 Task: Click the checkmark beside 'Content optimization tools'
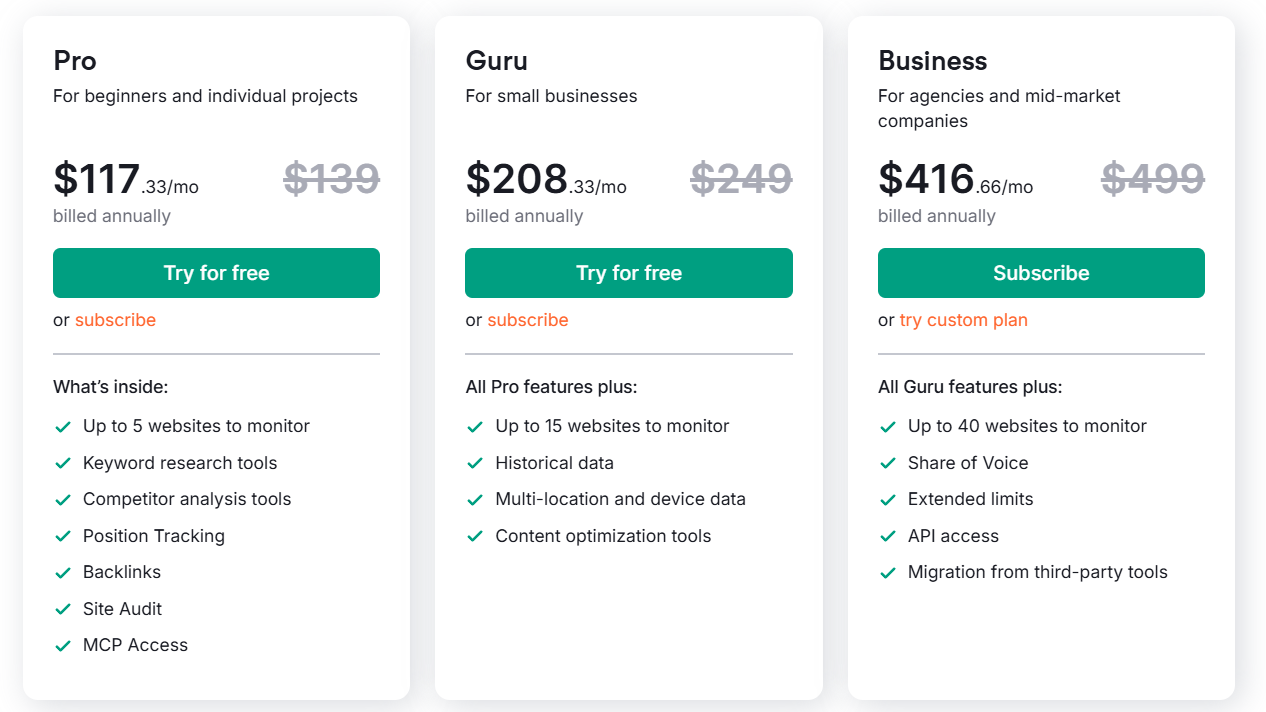pos(475,536)
